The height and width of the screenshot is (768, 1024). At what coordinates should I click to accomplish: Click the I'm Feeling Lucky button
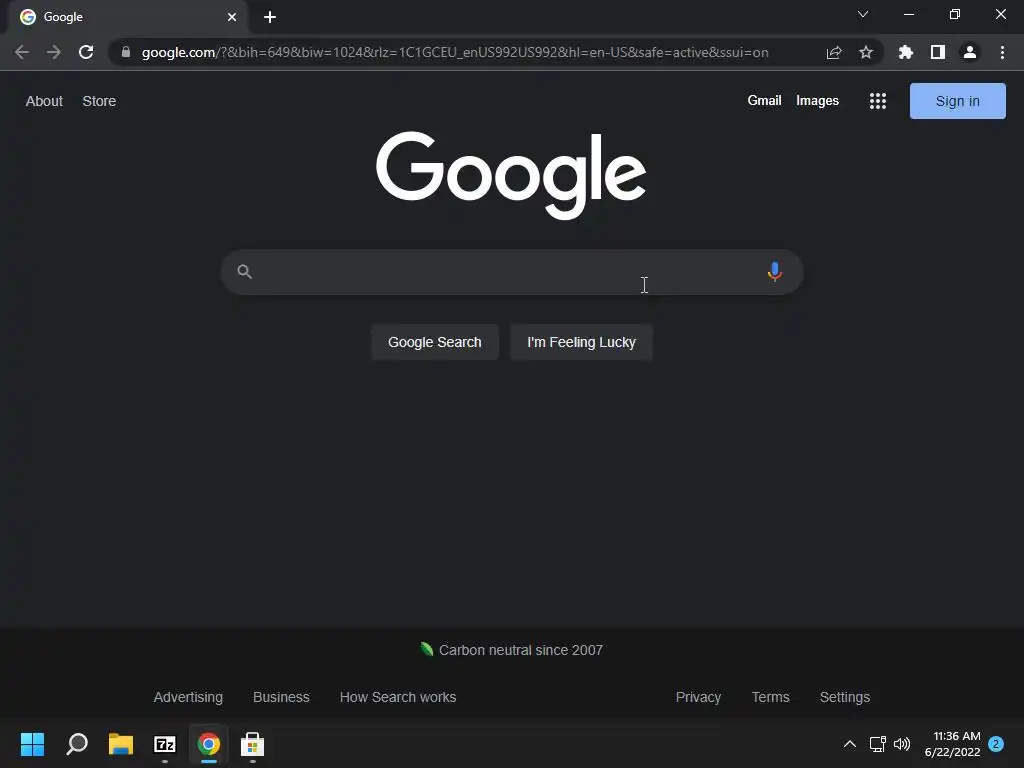(x=581, y=342)
